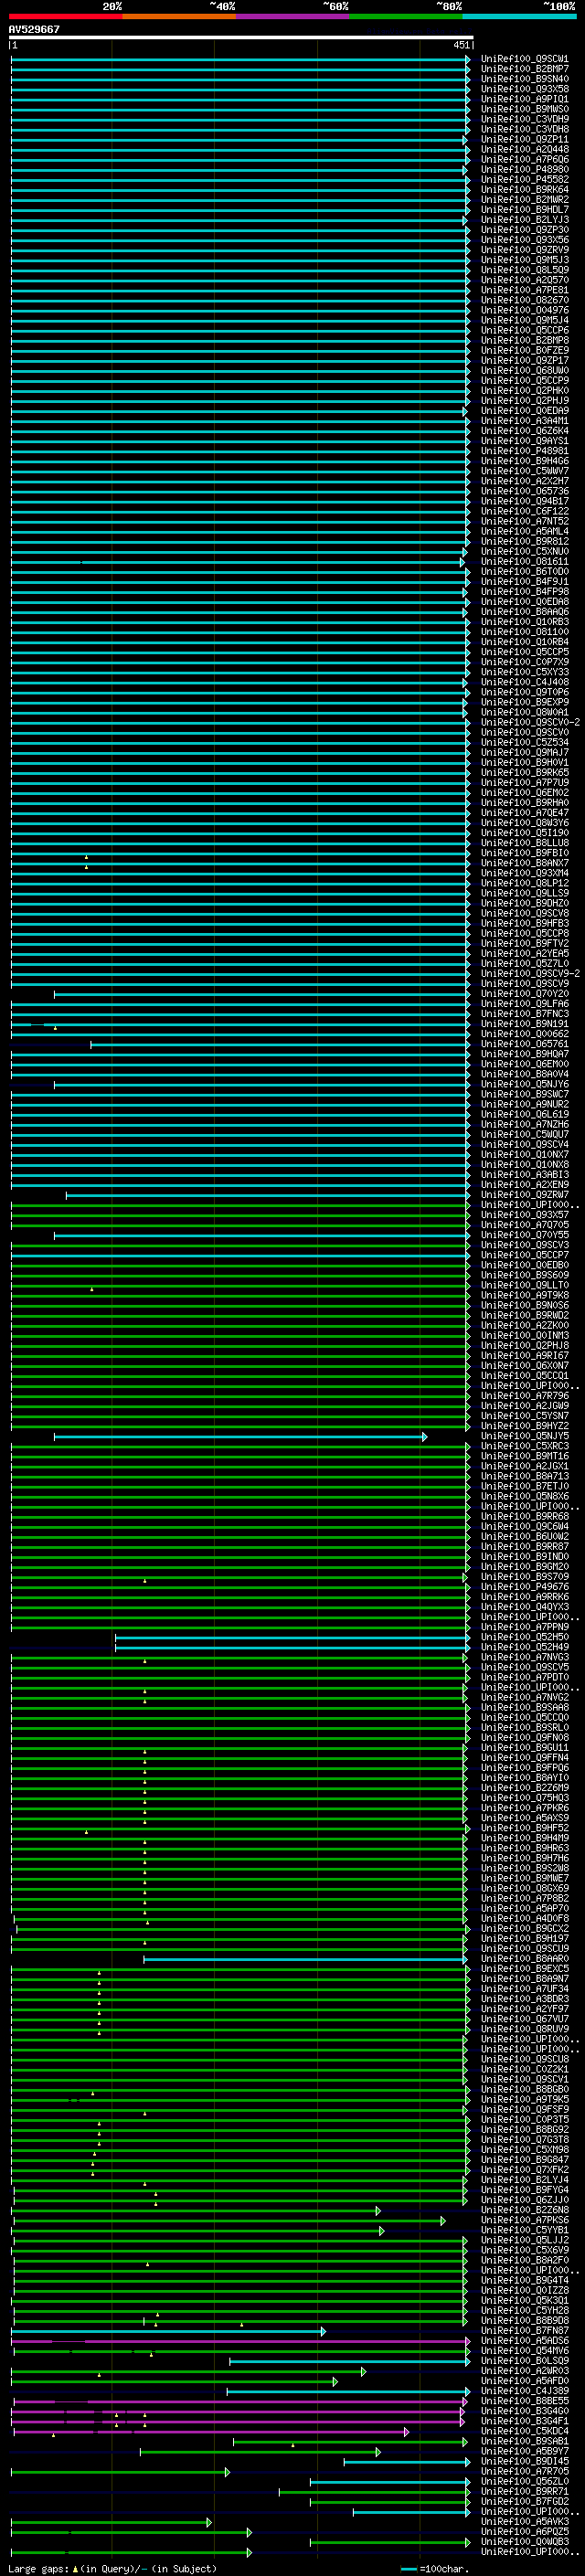Select the UniRef100_P45582 label
The image size is (585, 2576).
pos(524,179)
